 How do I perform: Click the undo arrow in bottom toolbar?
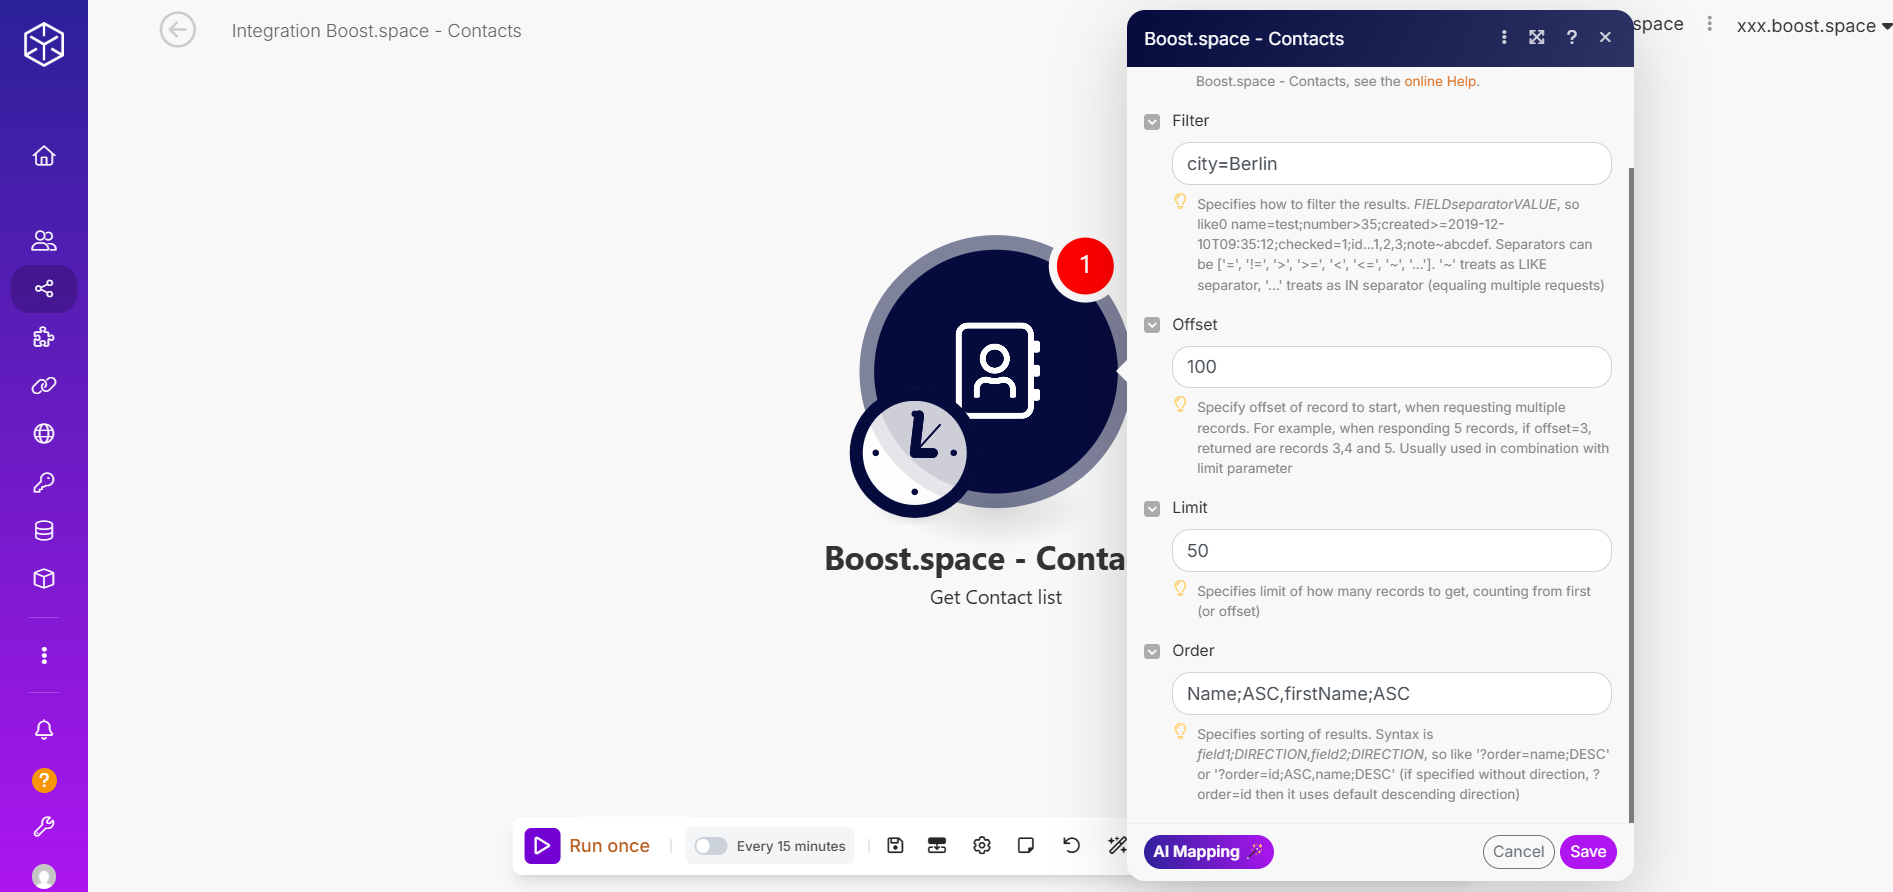click(1071, 846)
